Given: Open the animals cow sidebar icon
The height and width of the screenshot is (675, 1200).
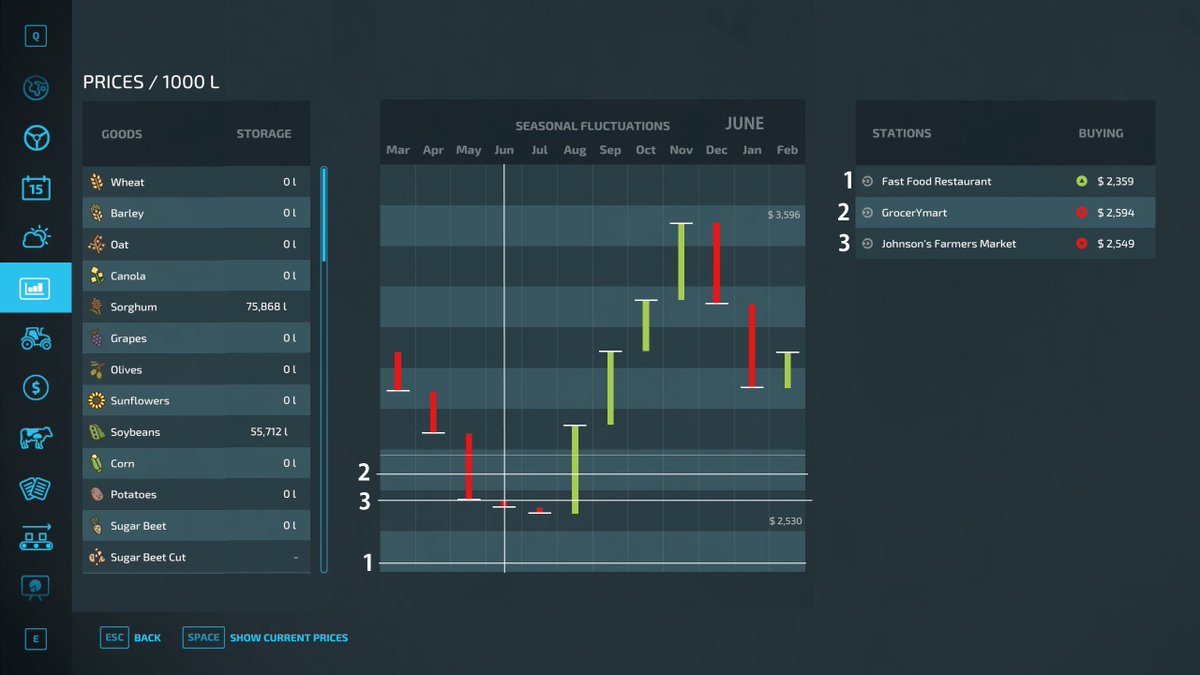Looking at the screenshot, I should point(36,438).
